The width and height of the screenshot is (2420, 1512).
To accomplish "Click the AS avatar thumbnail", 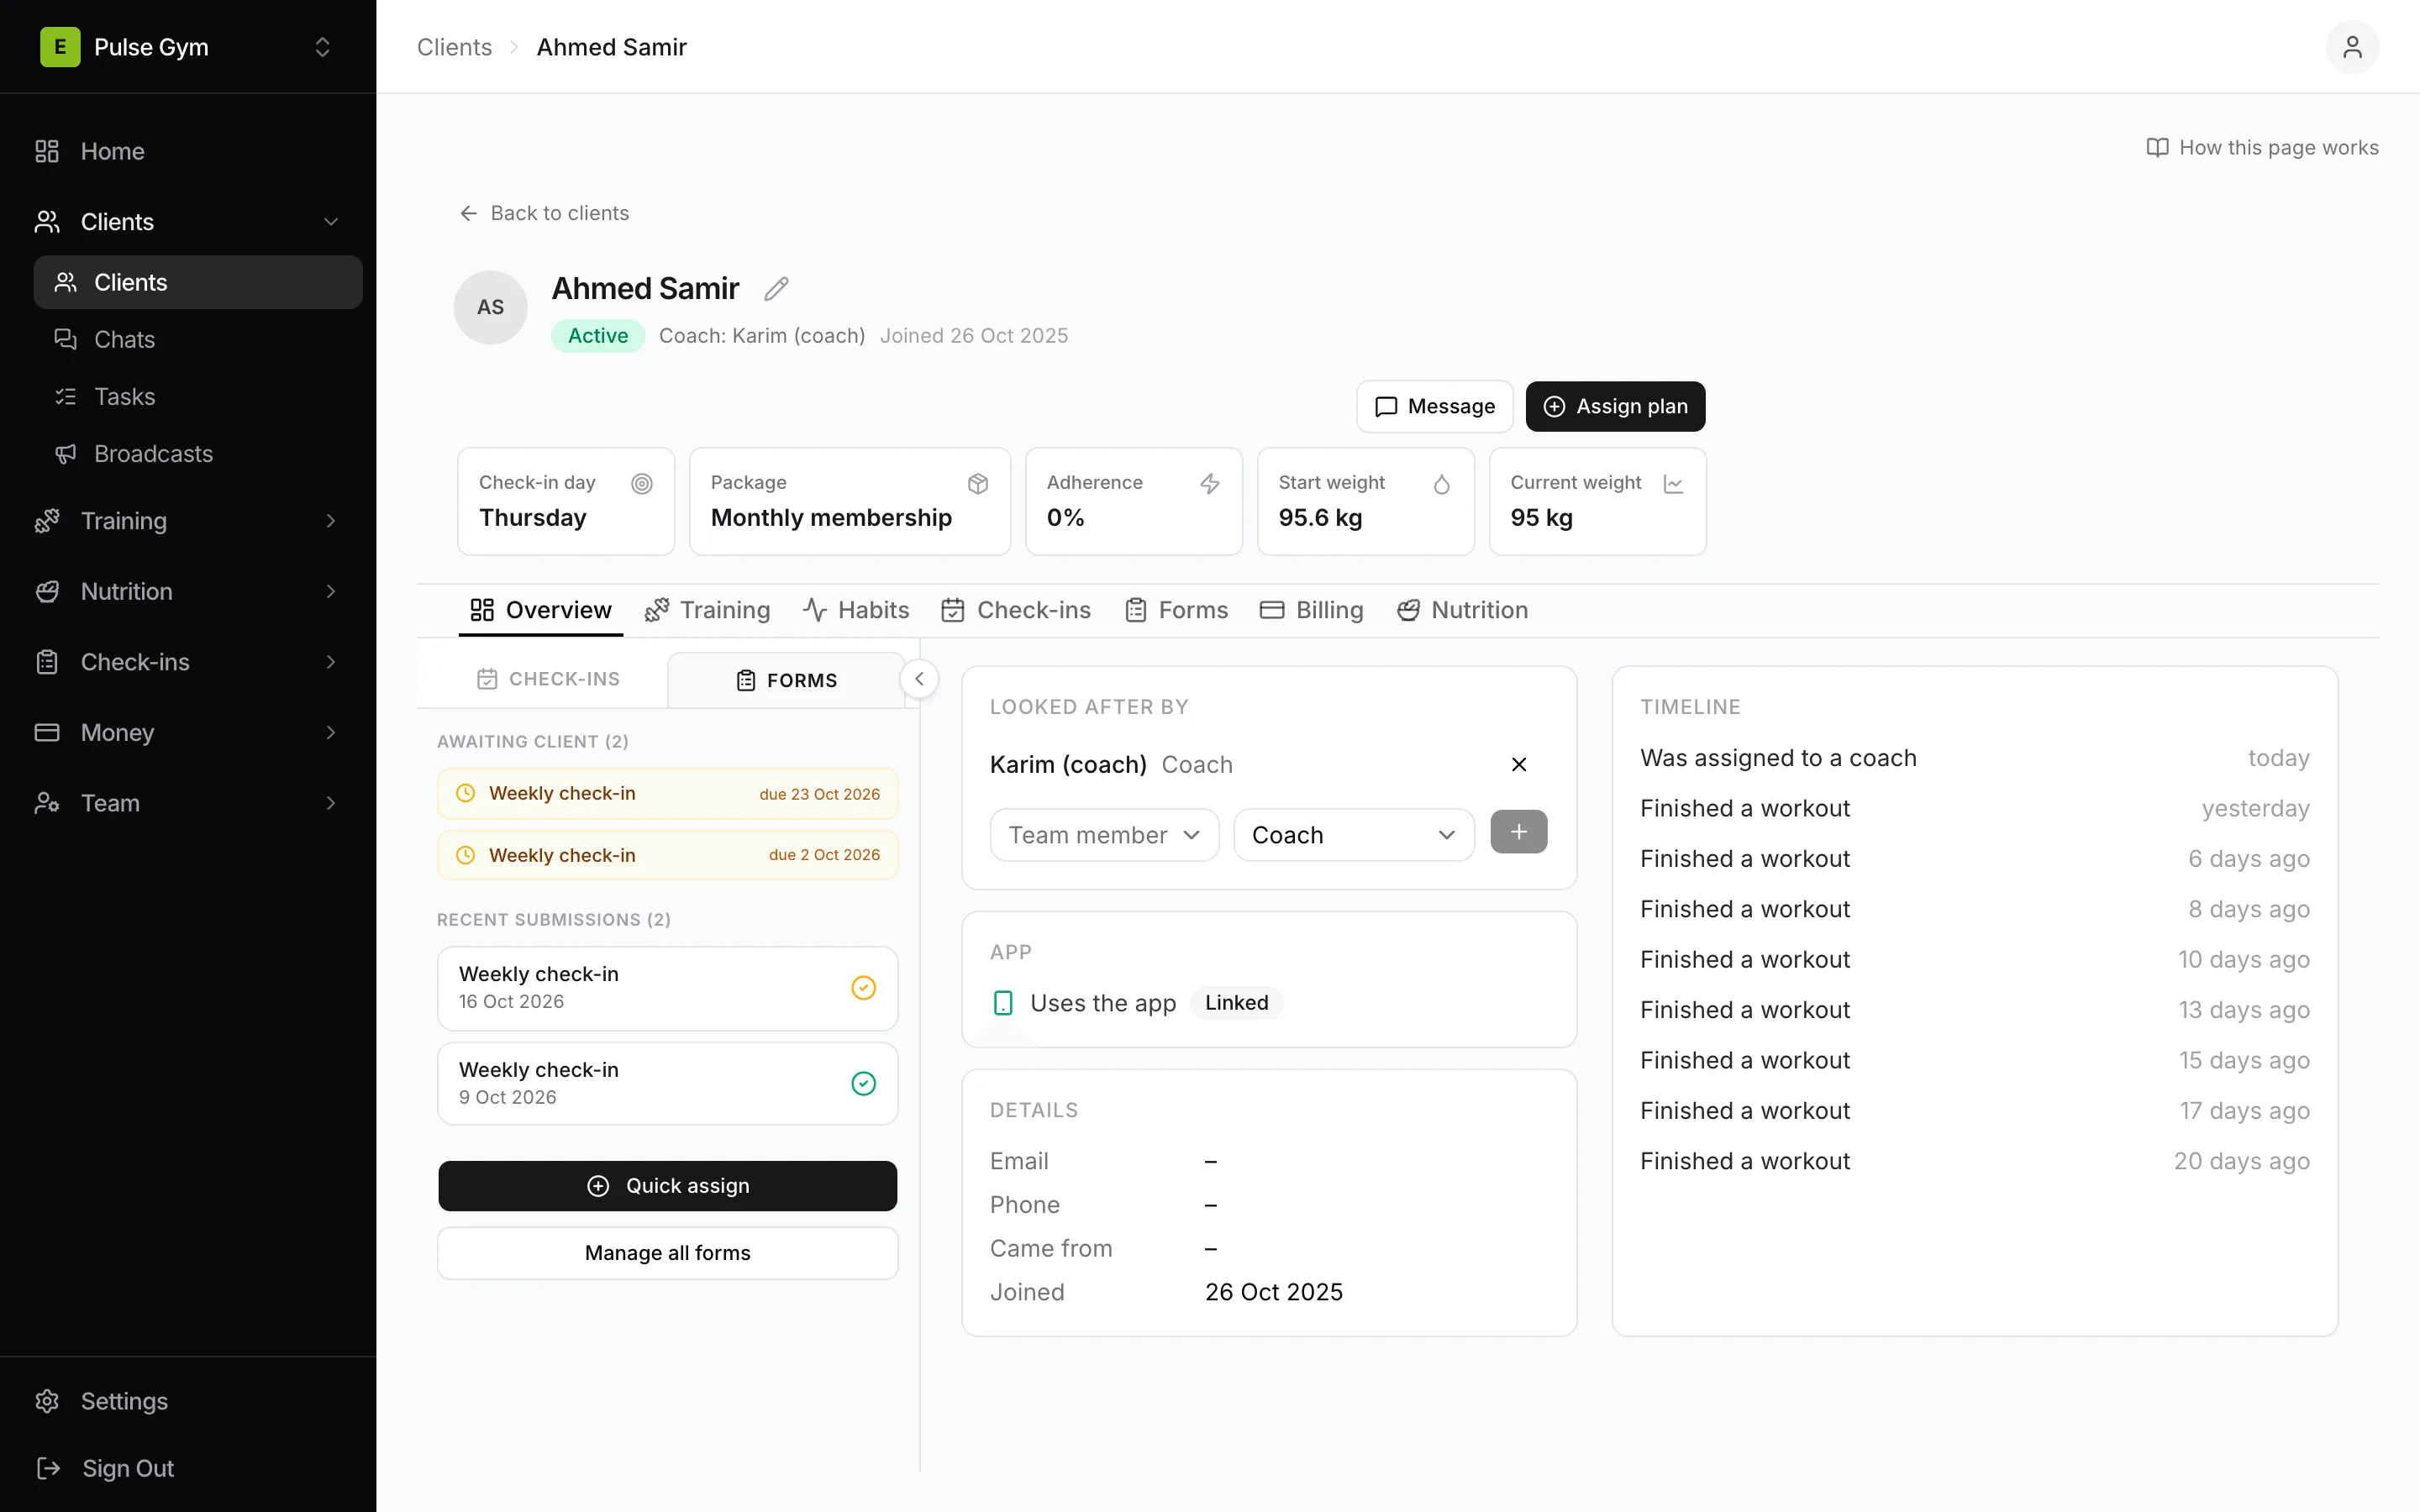I will click(x=490, y=308).
